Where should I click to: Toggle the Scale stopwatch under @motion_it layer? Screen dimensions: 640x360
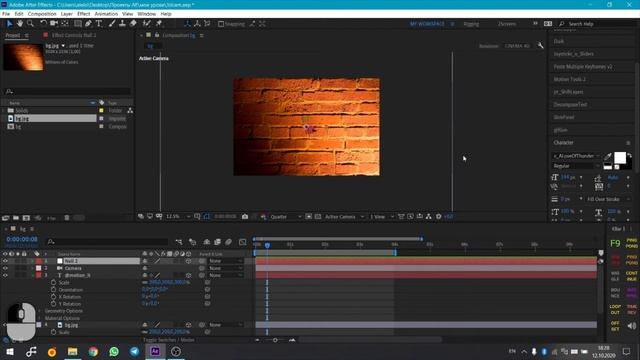pos(53,282)
